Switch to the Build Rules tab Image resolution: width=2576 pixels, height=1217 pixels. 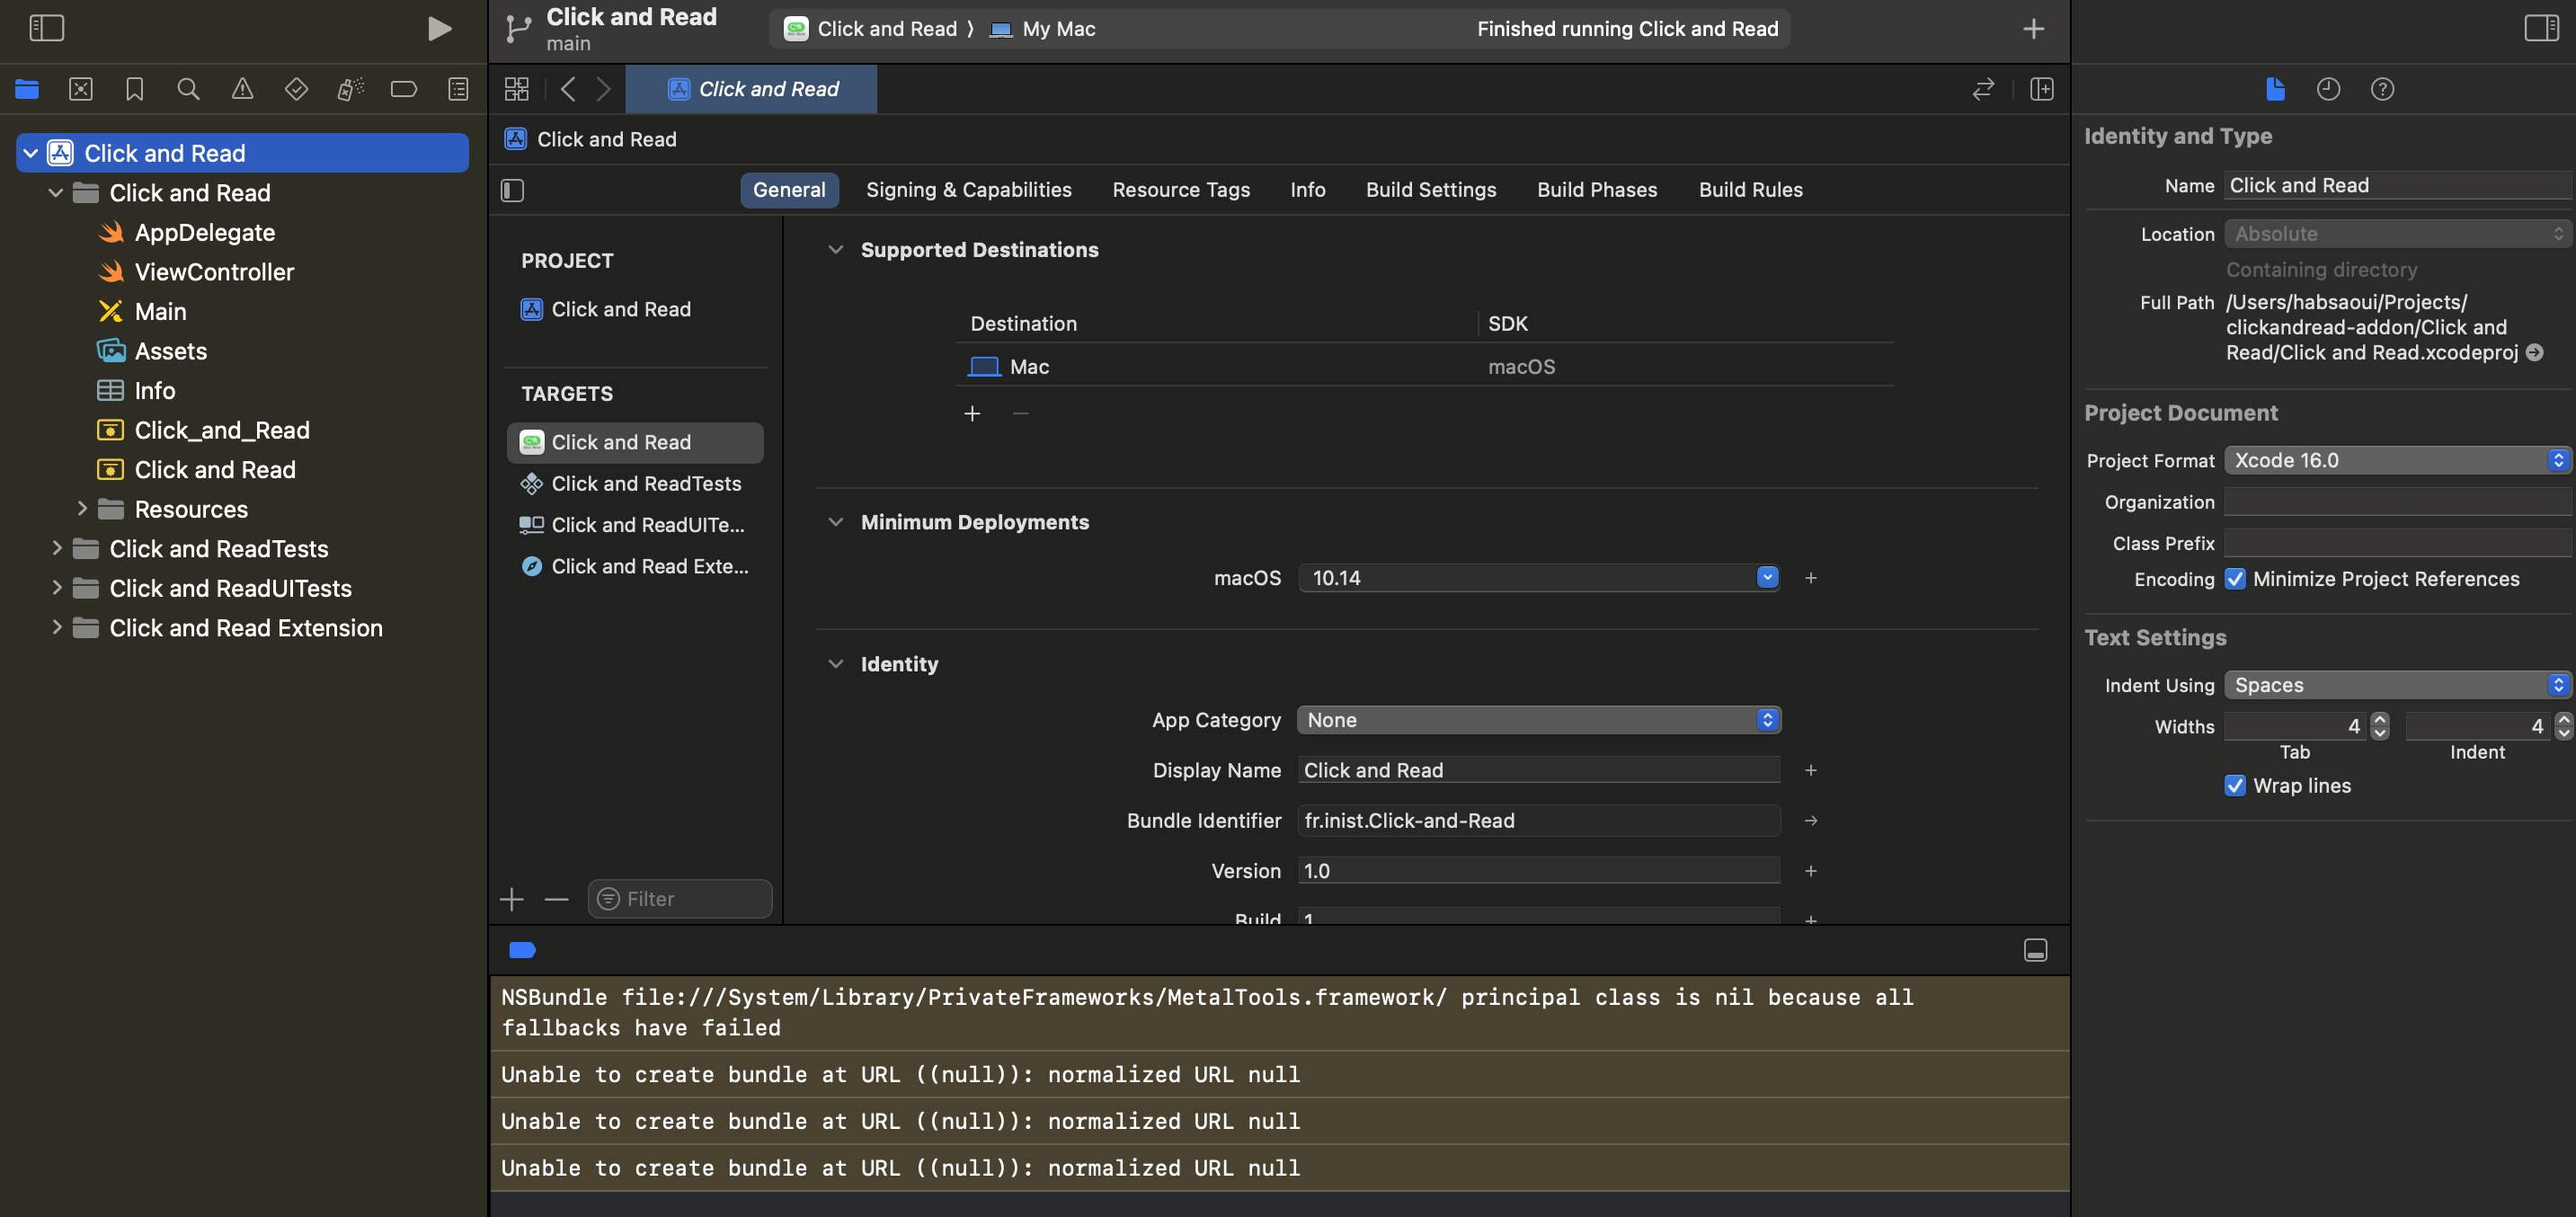click(1750, 190)
